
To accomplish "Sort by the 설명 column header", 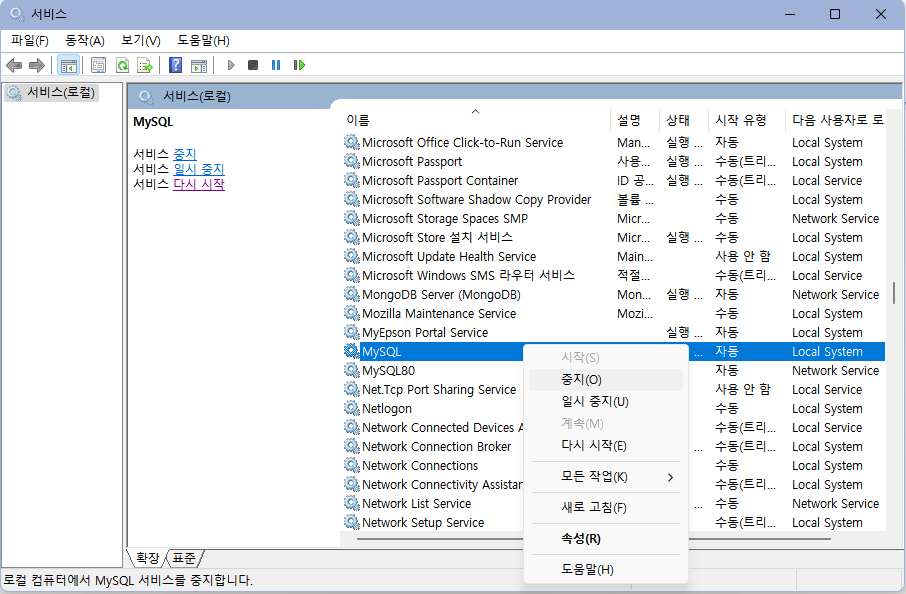I will coord(634,120).
